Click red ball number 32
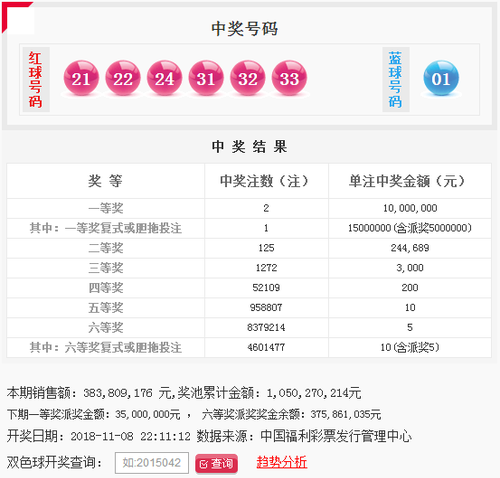500x478 pixels. click(x=248, y=78)
